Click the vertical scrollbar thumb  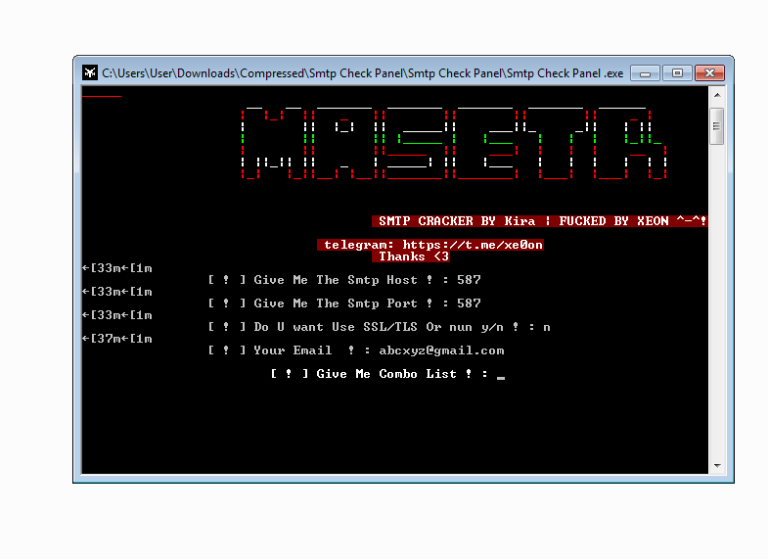717,126
